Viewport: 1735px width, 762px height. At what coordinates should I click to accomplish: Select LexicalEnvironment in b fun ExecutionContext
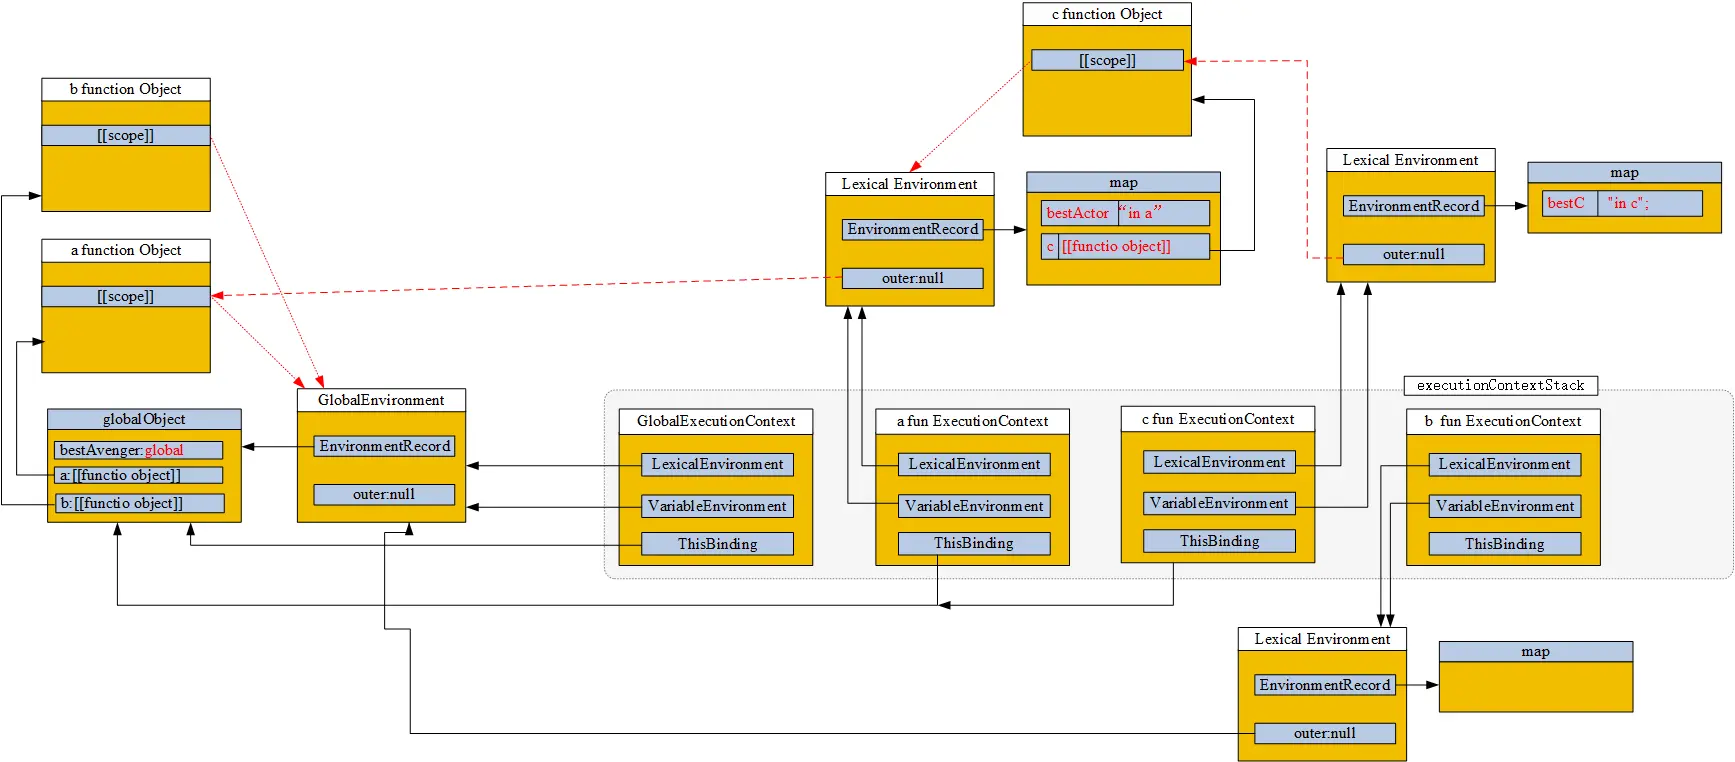[x=1505, y=464]
